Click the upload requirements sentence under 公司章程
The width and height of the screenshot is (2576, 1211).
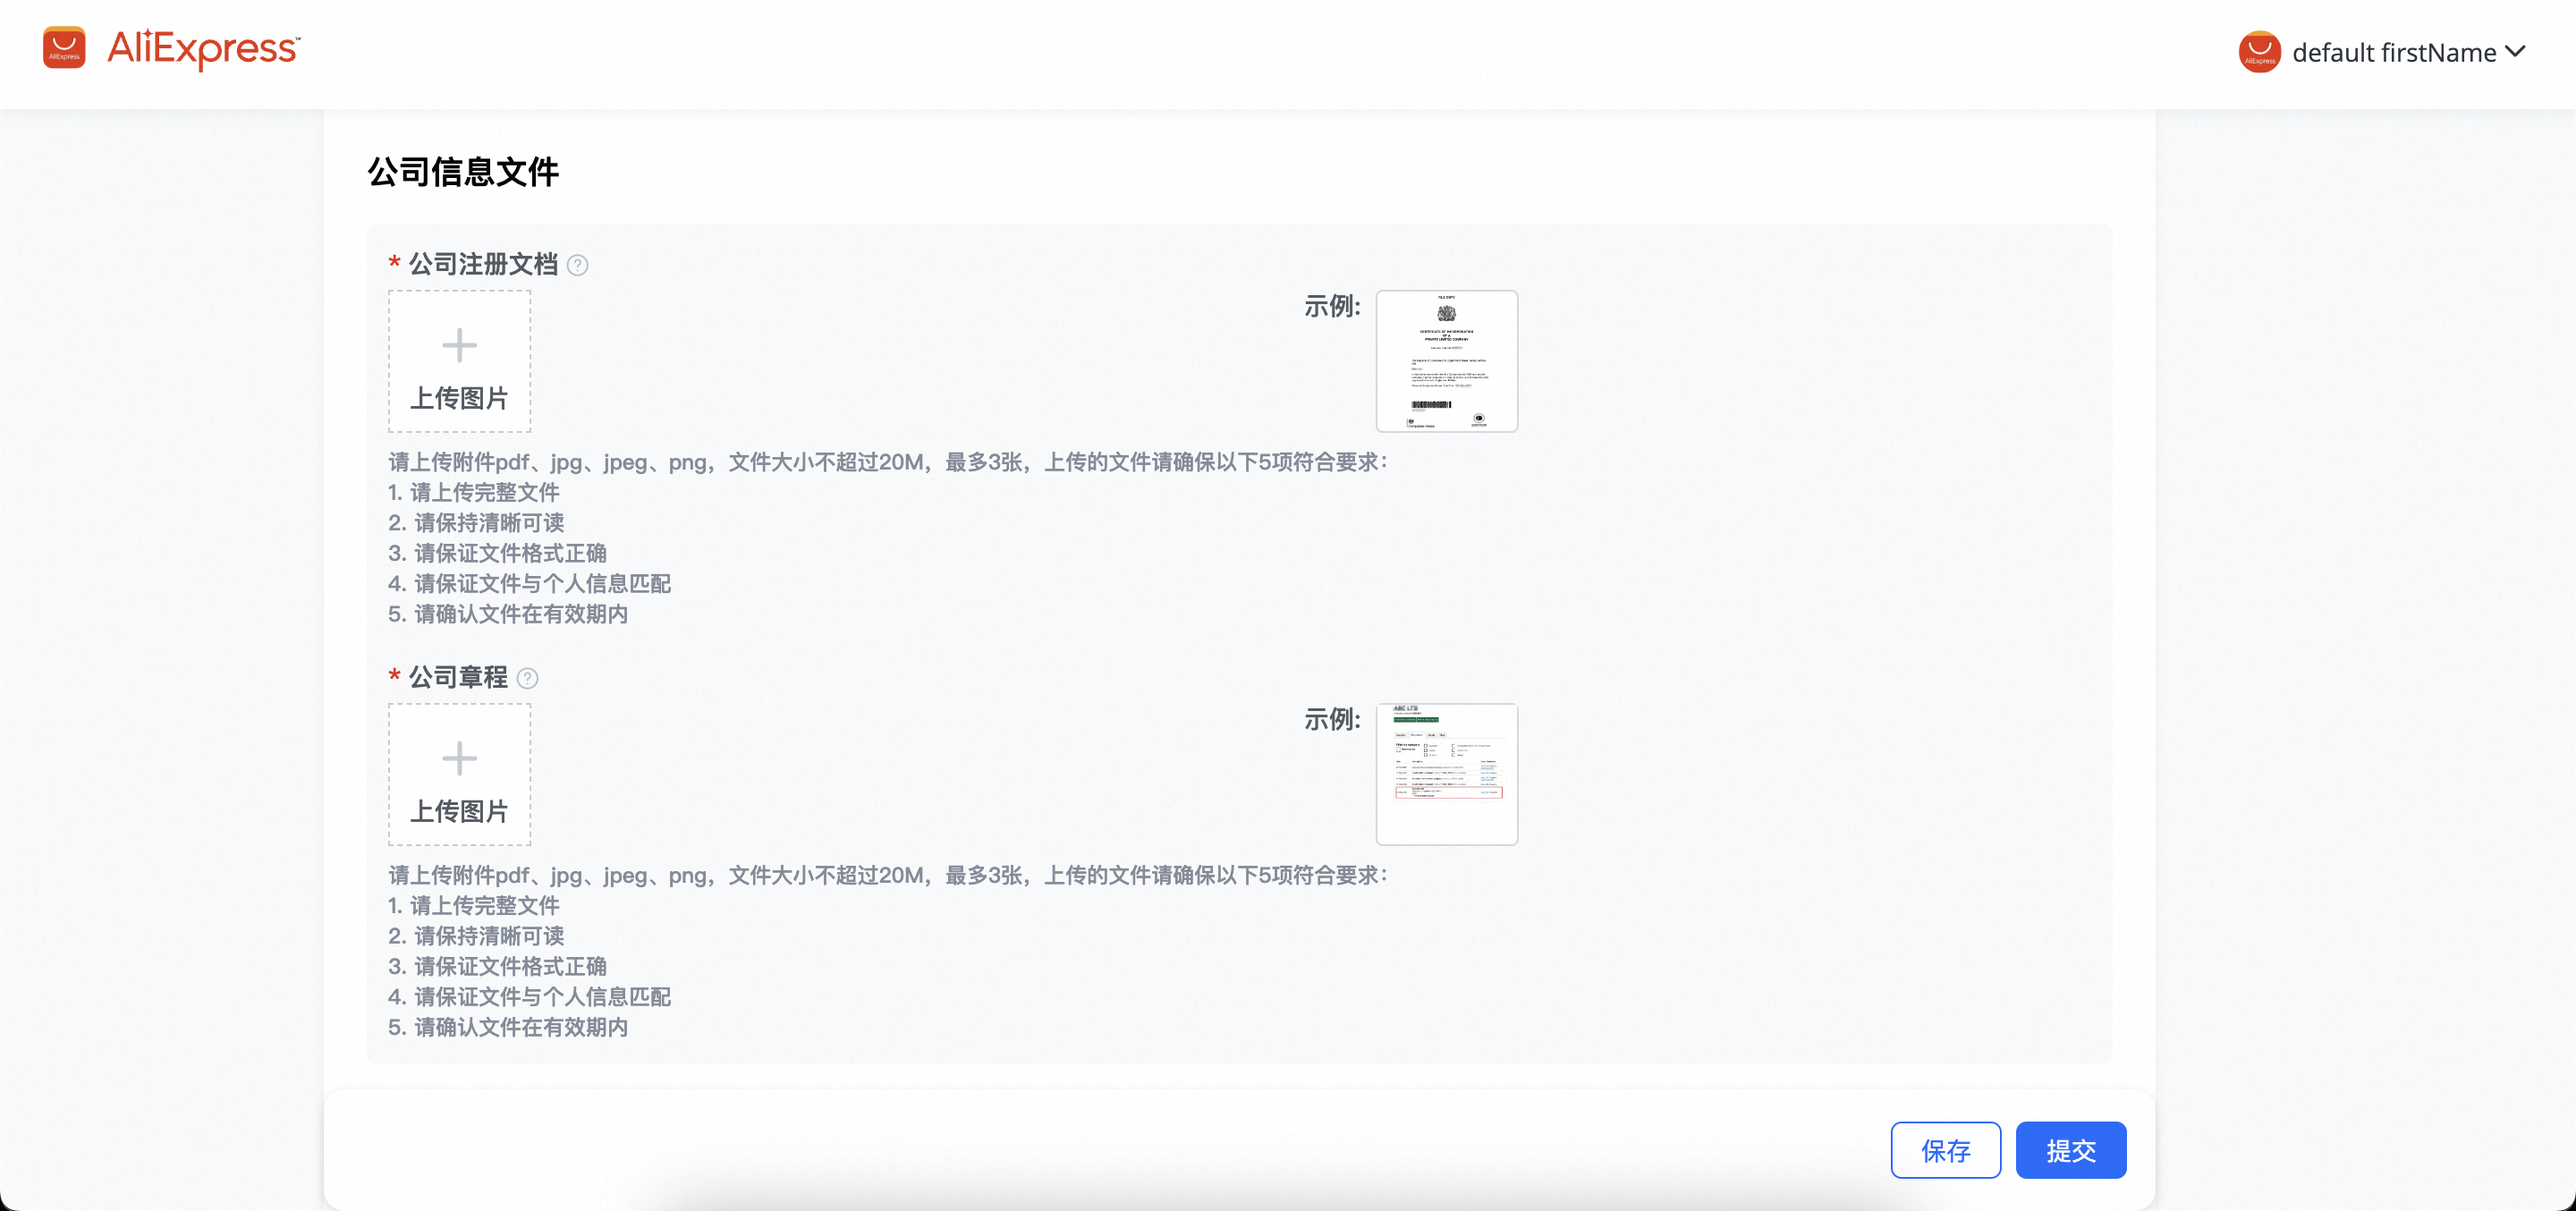(x=888, y=875)
